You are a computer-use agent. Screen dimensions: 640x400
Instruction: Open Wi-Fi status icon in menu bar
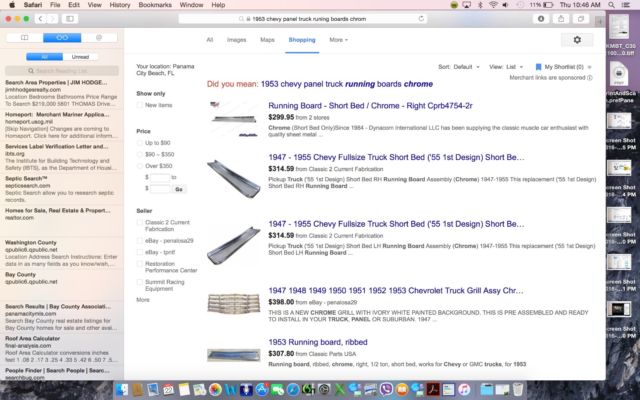click(493, 5)
